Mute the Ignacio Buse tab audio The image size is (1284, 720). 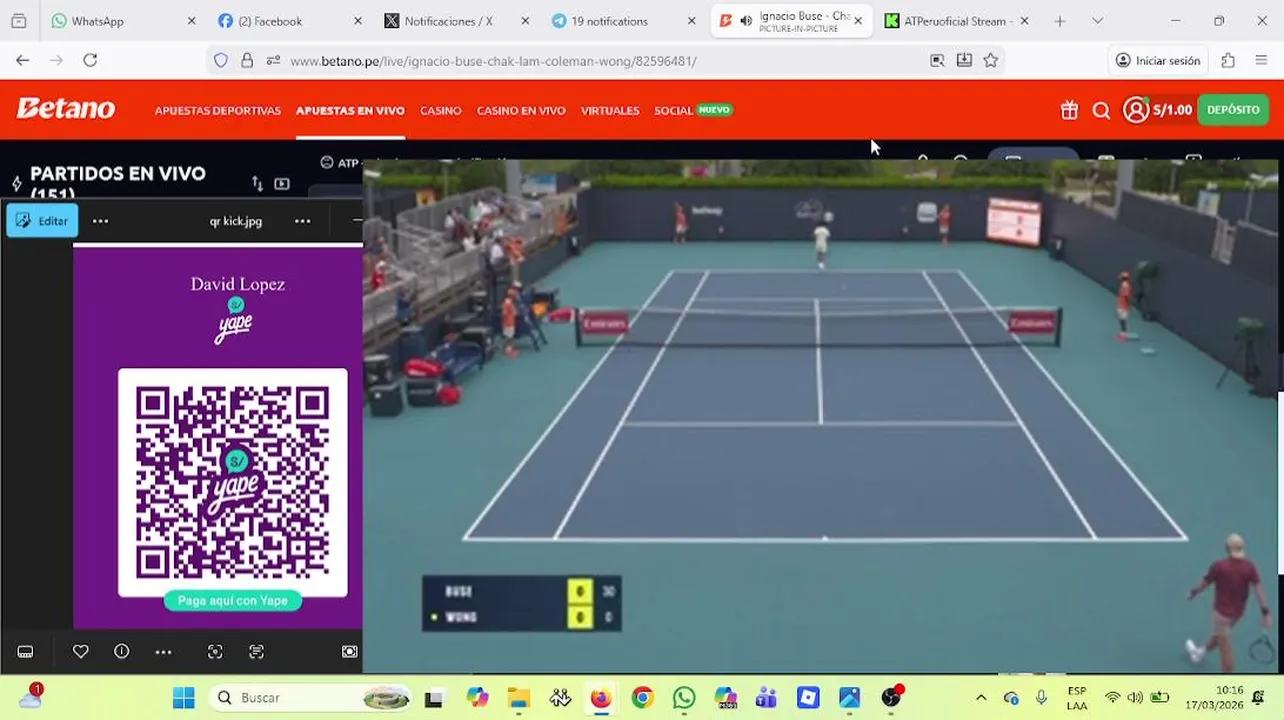[x=746, y=20]
